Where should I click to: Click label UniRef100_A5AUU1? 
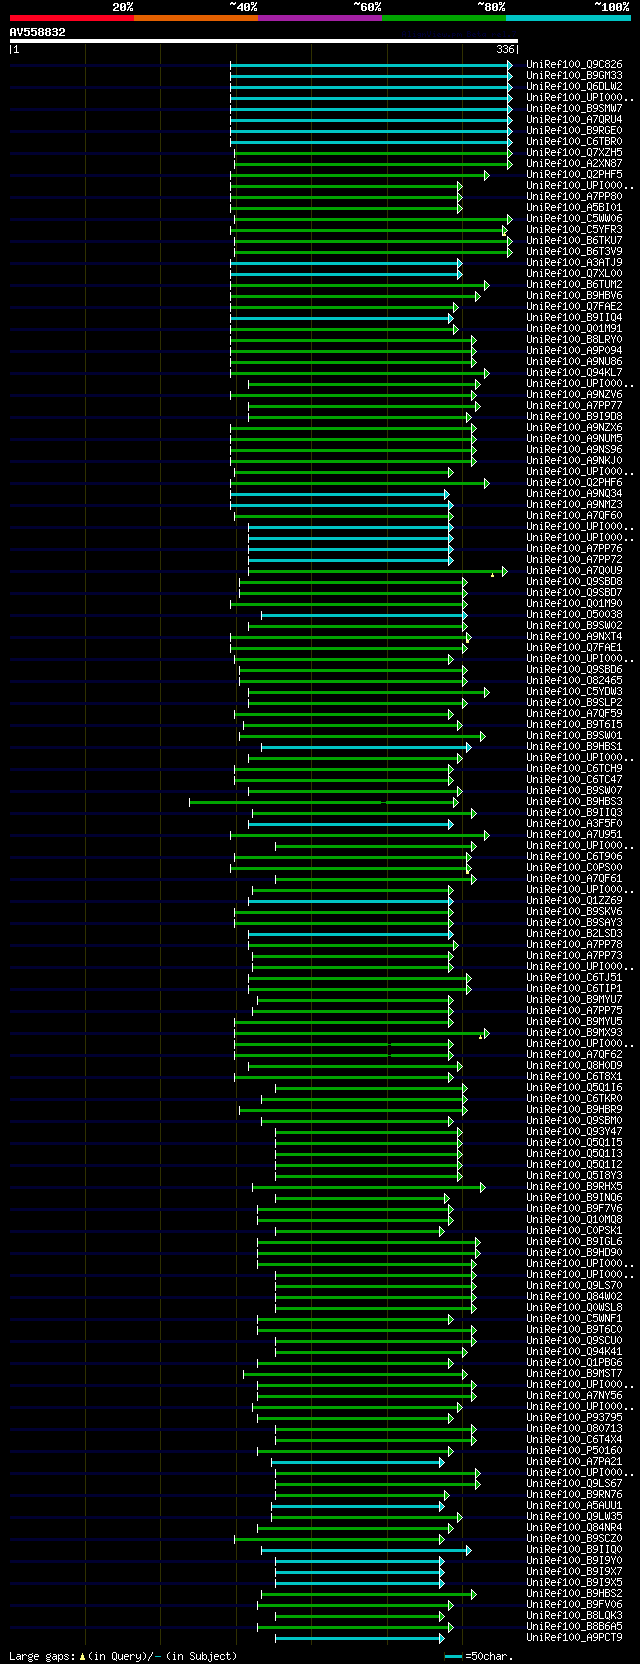[x=574, y=1506]
